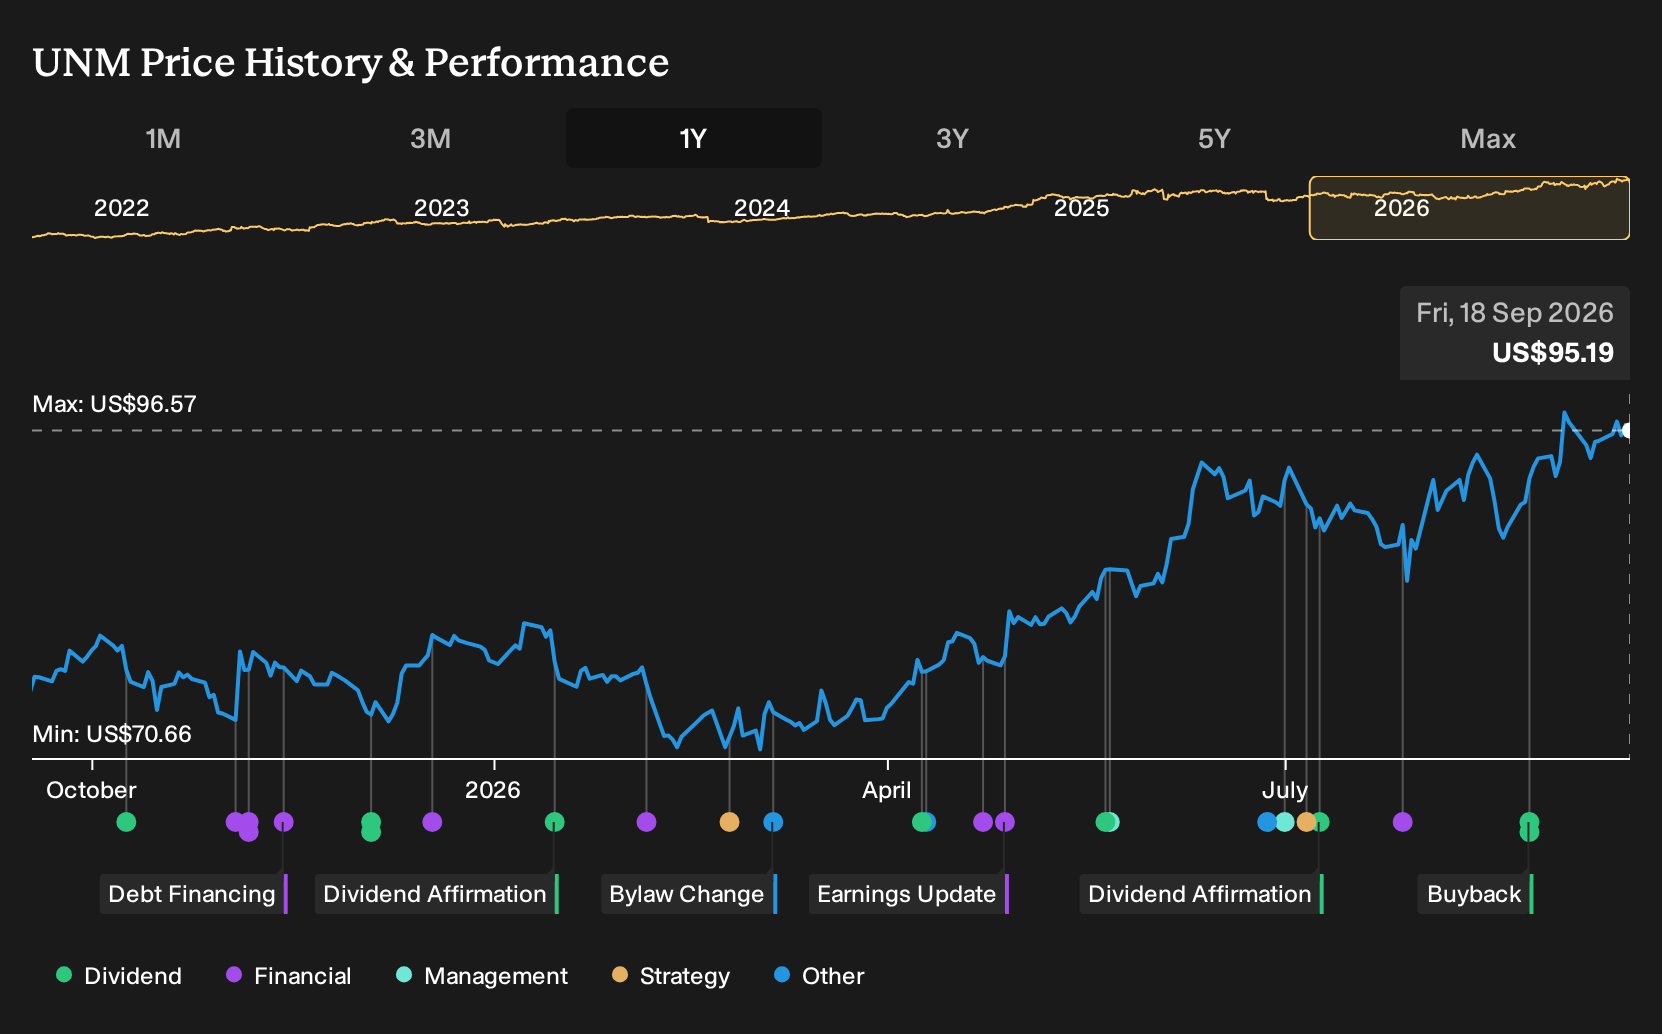This screenshot has height=1034, width=1662.
Task: Click the purple financial dot in August
Action: tap(1403, 822)
